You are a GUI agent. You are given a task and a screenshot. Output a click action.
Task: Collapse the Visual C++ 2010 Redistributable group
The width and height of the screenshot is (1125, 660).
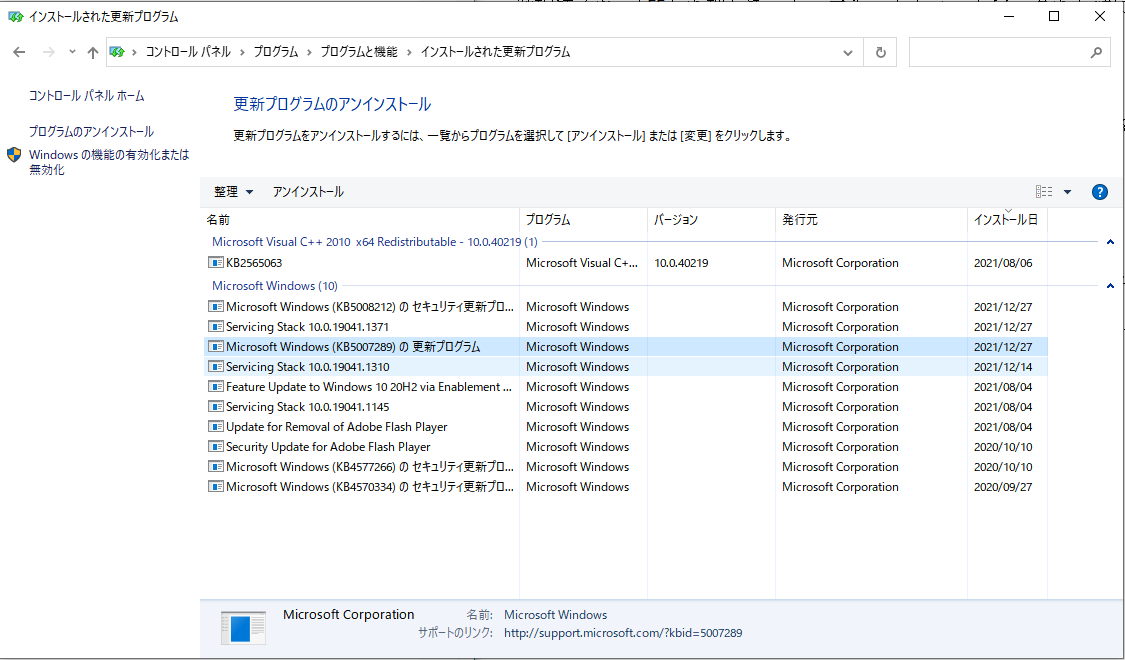pyautogui.click(x=1110, y=242)
